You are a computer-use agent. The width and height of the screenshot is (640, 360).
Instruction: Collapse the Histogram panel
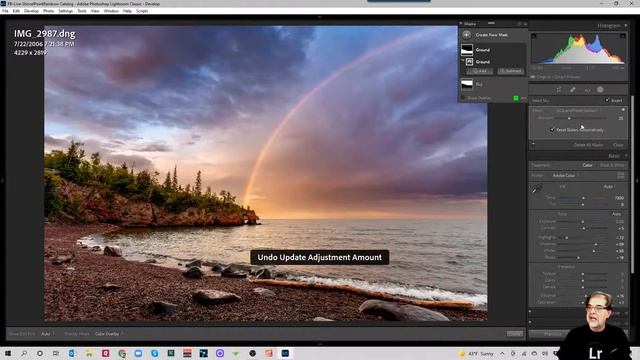[626, 26]
